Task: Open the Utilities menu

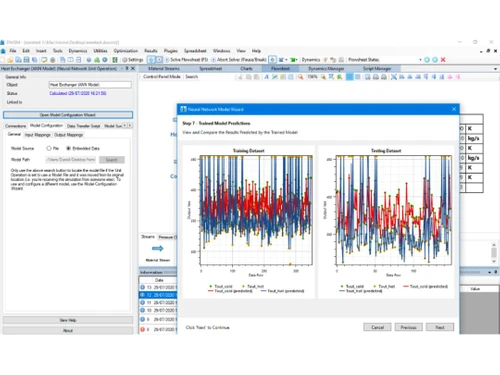Action: coord(100,51)
